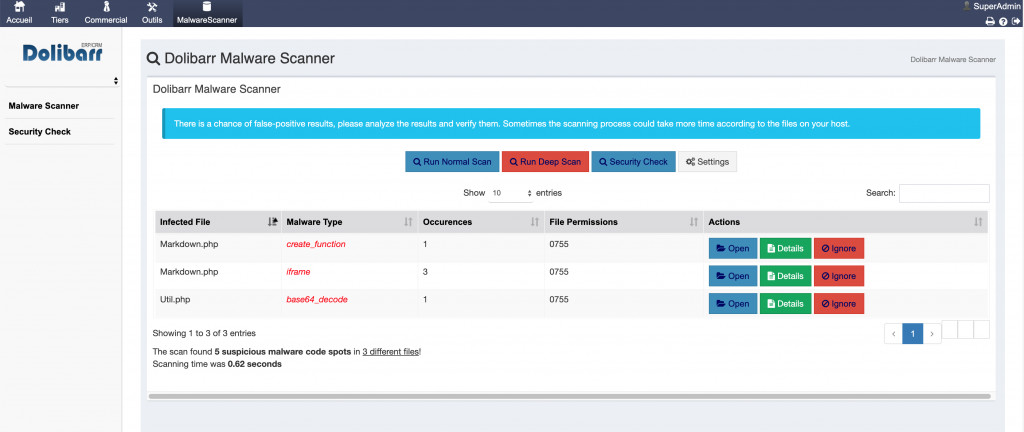Image resolution: width=1024 pixels, height=432 pixels.
Task: Open the Commercial module icon
Action: [x=105, y=8]
